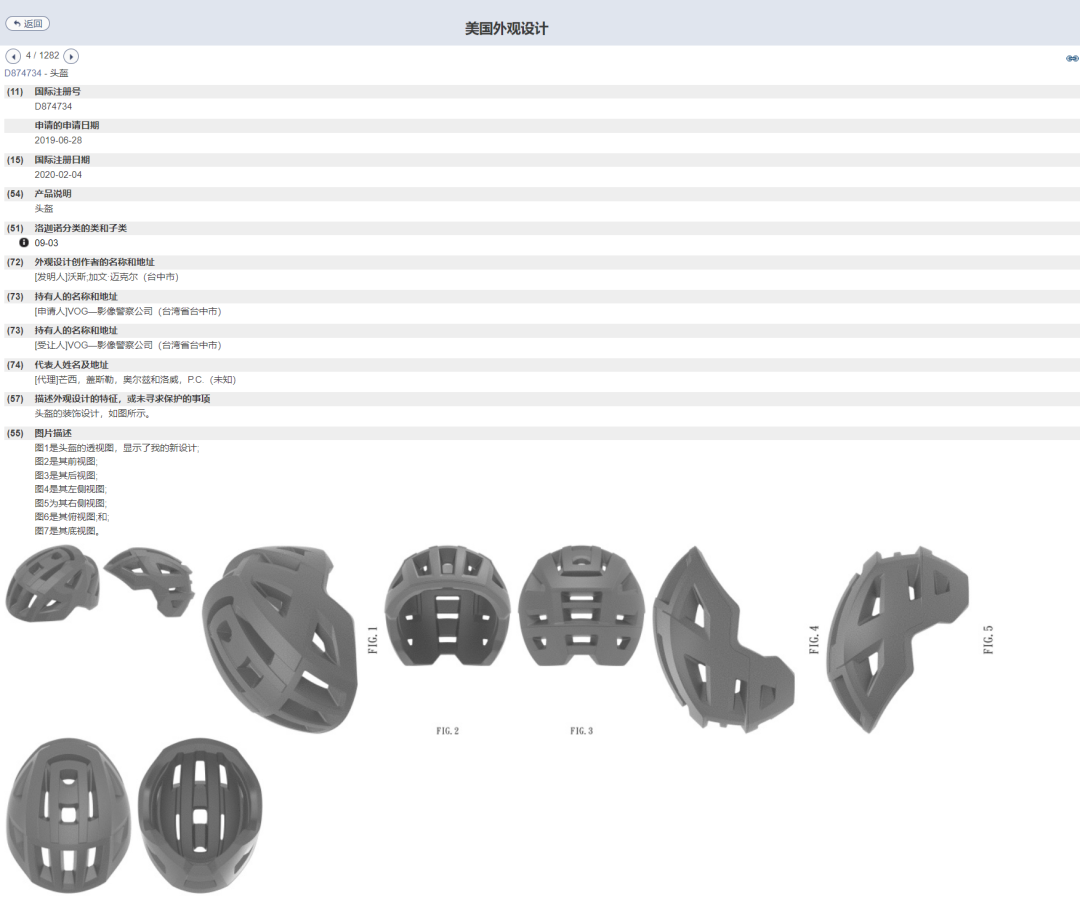1080x906 pixels.
Task: Select description line 图1是头盔的透视图
Action: (117, 448)
